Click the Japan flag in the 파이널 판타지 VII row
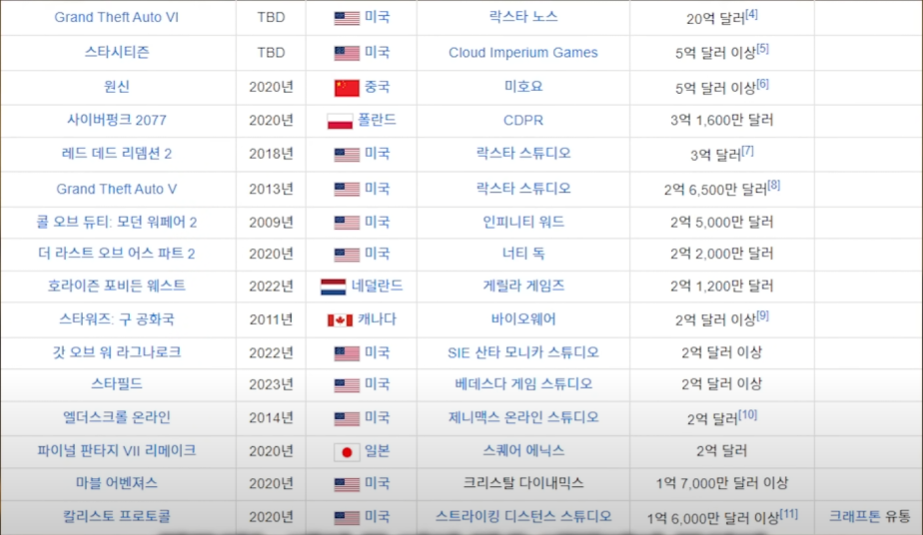 [347, 452]
